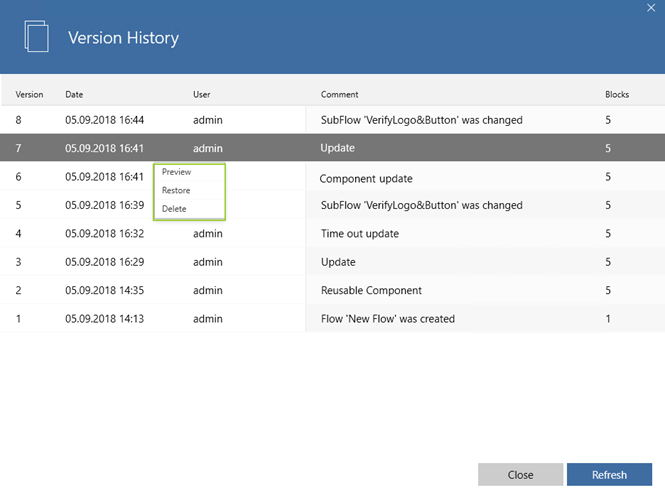The width and height of the screenshot is (665, 494).
Task: Select version 1 row number
Action: pos(18,319)
